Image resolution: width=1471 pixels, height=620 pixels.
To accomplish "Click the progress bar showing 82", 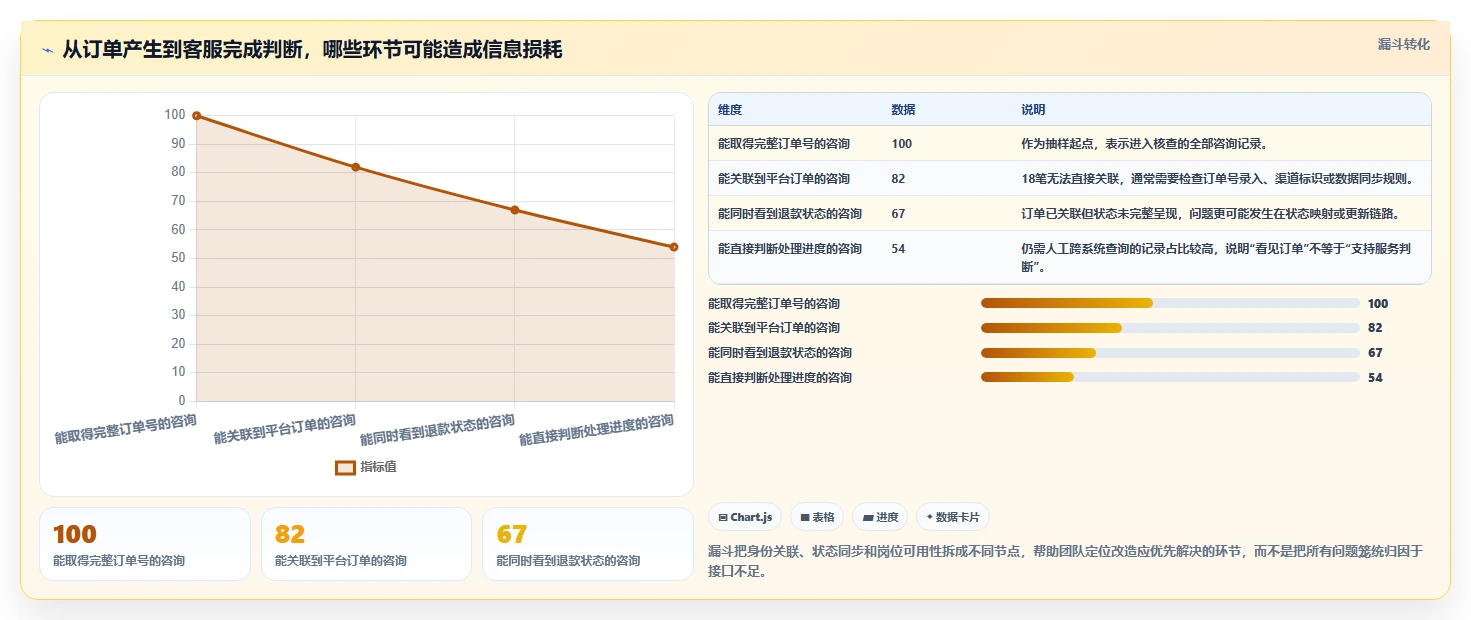I will (1170, 328).
